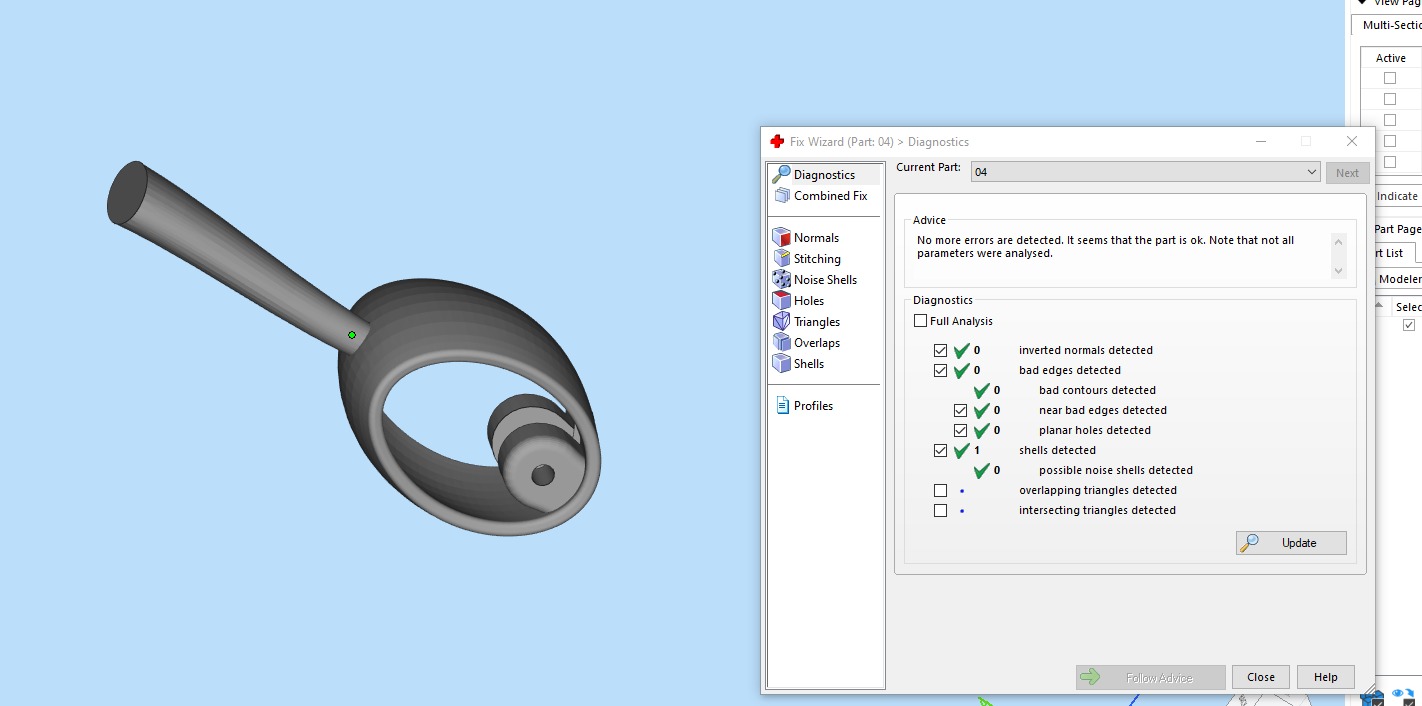
Task: Uncheck shells detected checkbox
Action: 940,451
